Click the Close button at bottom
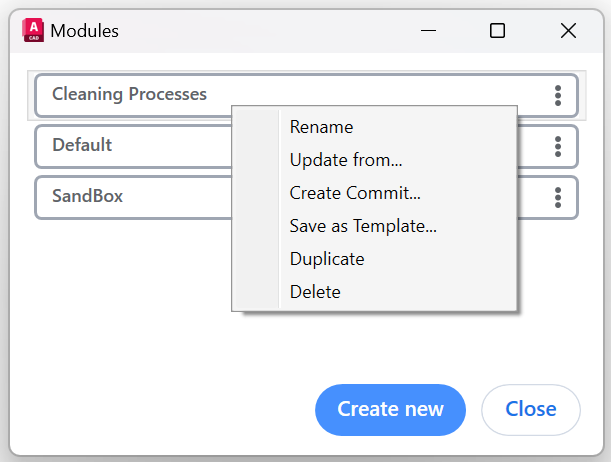This screenshot has height=462, width=611. pyautogui.click(x=531, y=409)
